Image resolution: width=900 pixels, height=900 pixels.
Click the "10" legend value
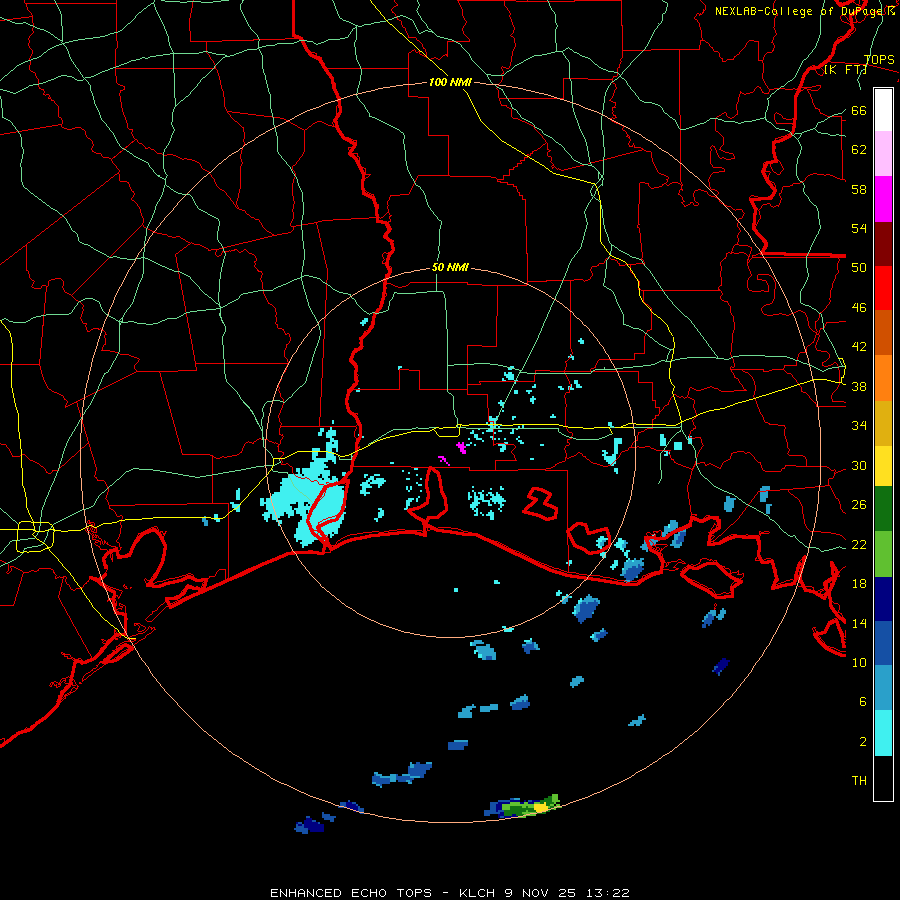tap(859, 662)
